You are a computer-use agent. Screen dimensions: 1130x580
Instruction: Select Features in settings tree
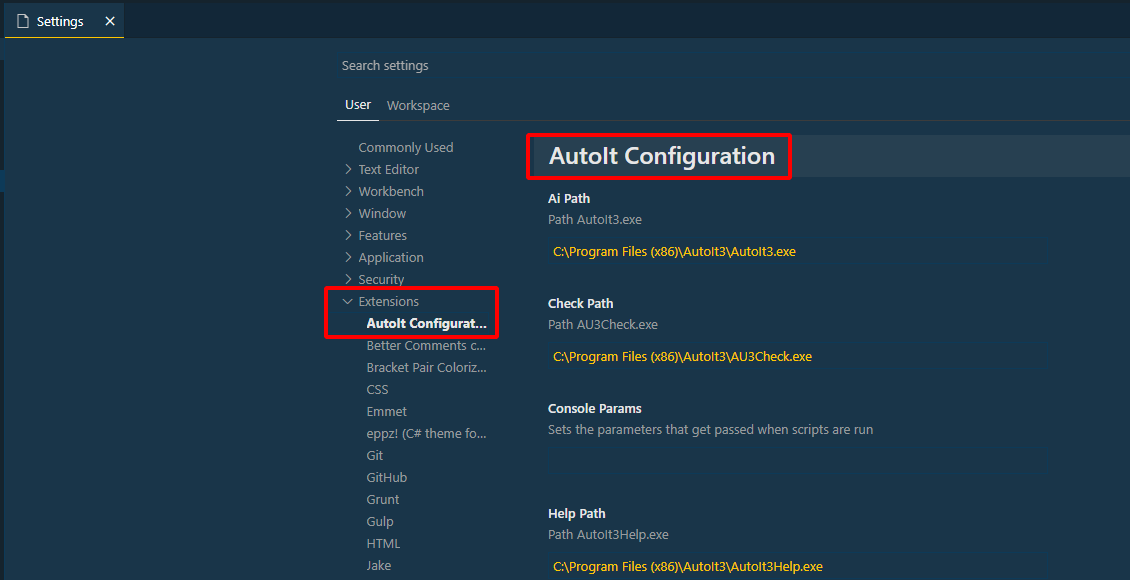[383, 236]
